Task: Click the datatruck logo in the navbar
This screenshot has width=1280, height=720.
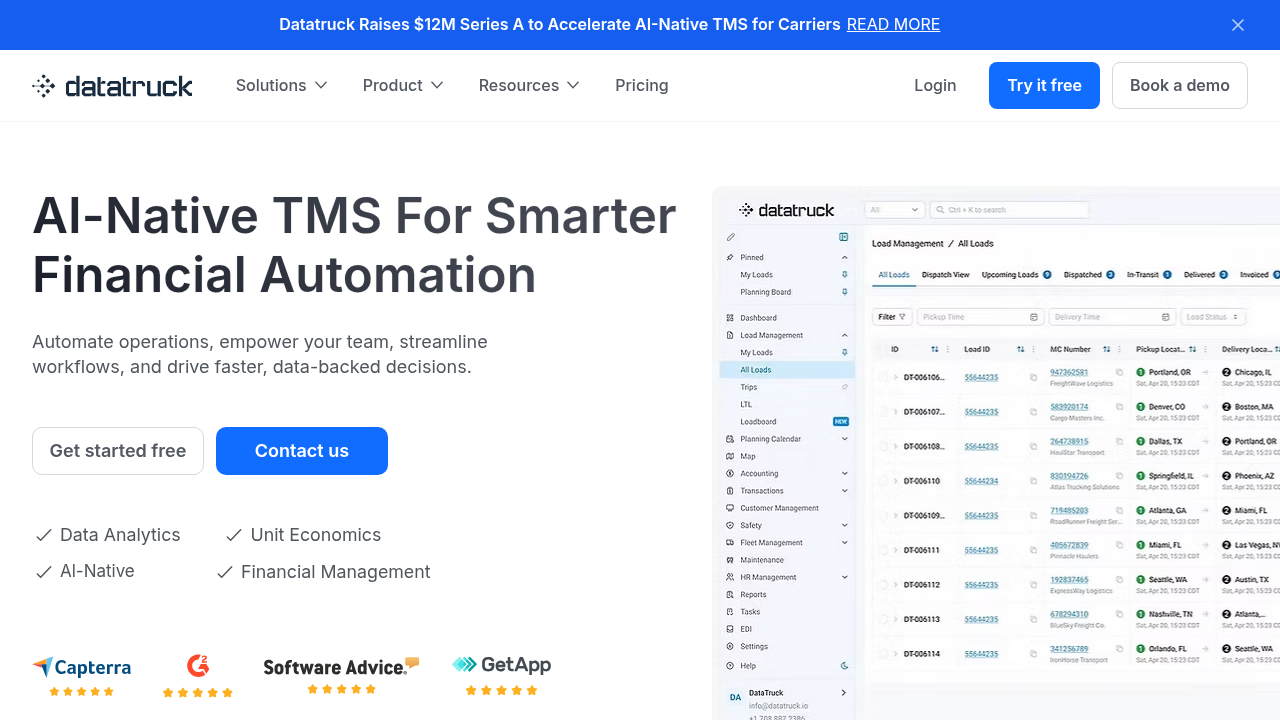Action: (112, 86)
